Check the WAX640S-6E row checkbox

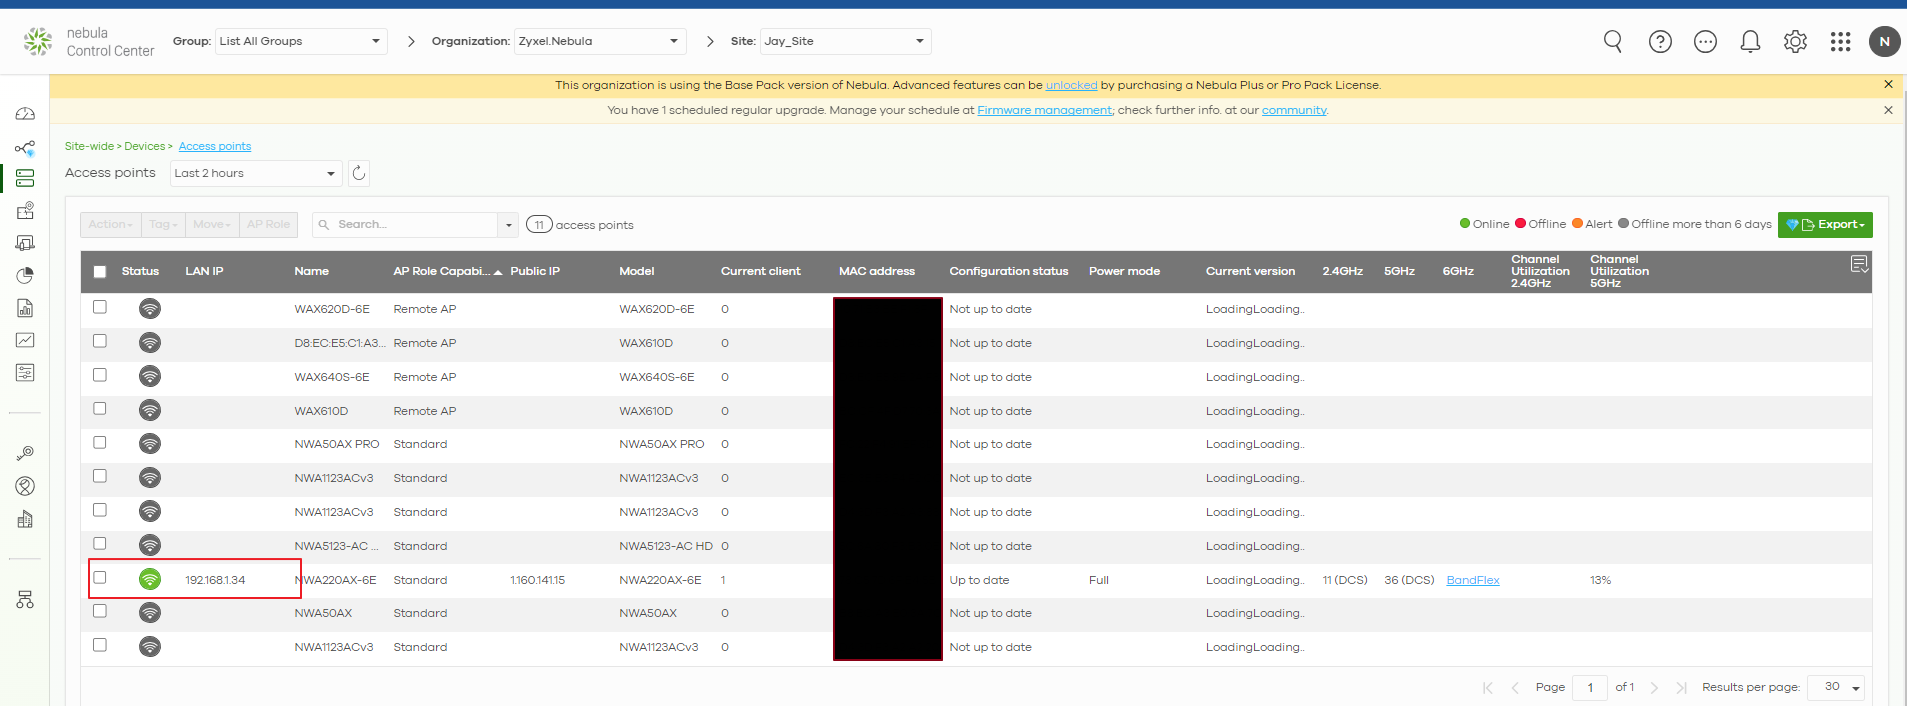100,375
